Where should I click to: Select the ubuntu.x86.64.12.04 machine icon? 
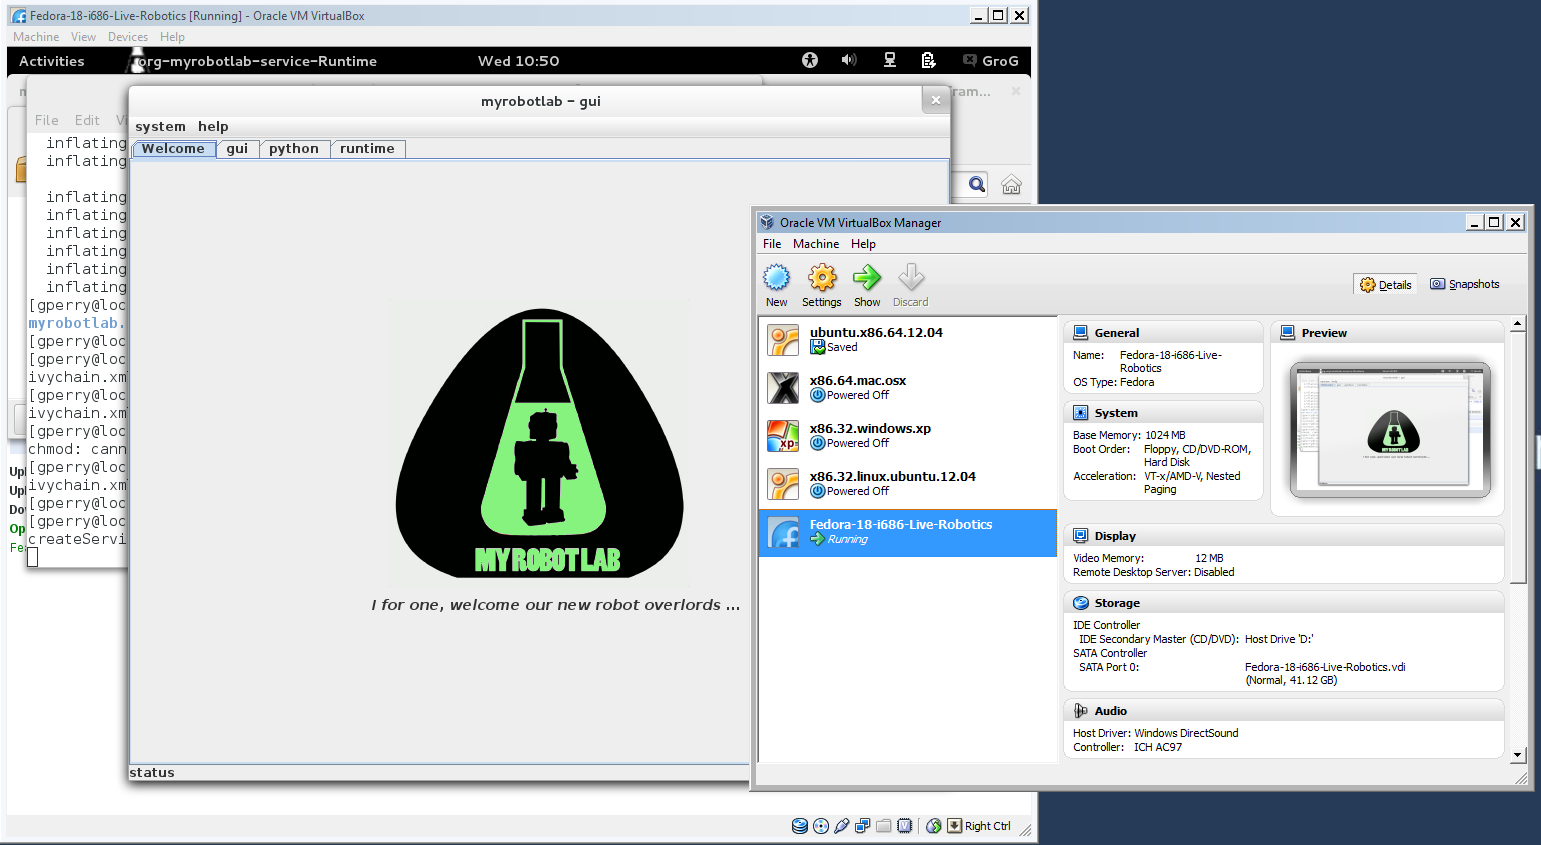coord(783,340)
